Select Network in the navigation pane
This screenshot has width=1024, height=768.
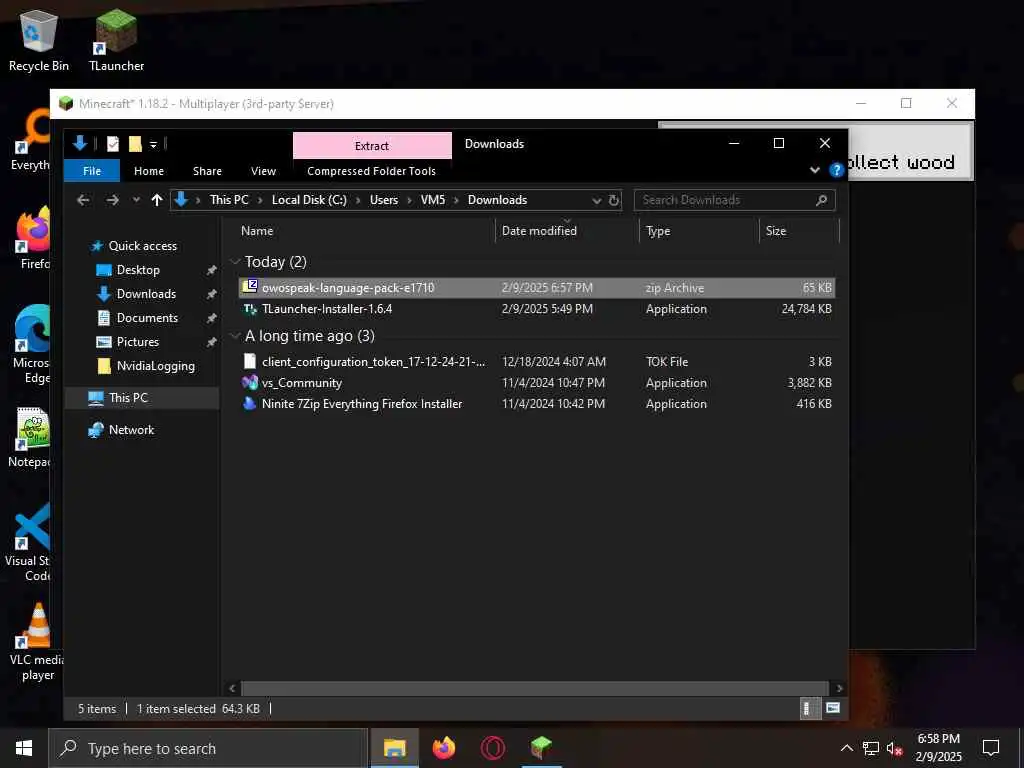[x=131, y=430]
